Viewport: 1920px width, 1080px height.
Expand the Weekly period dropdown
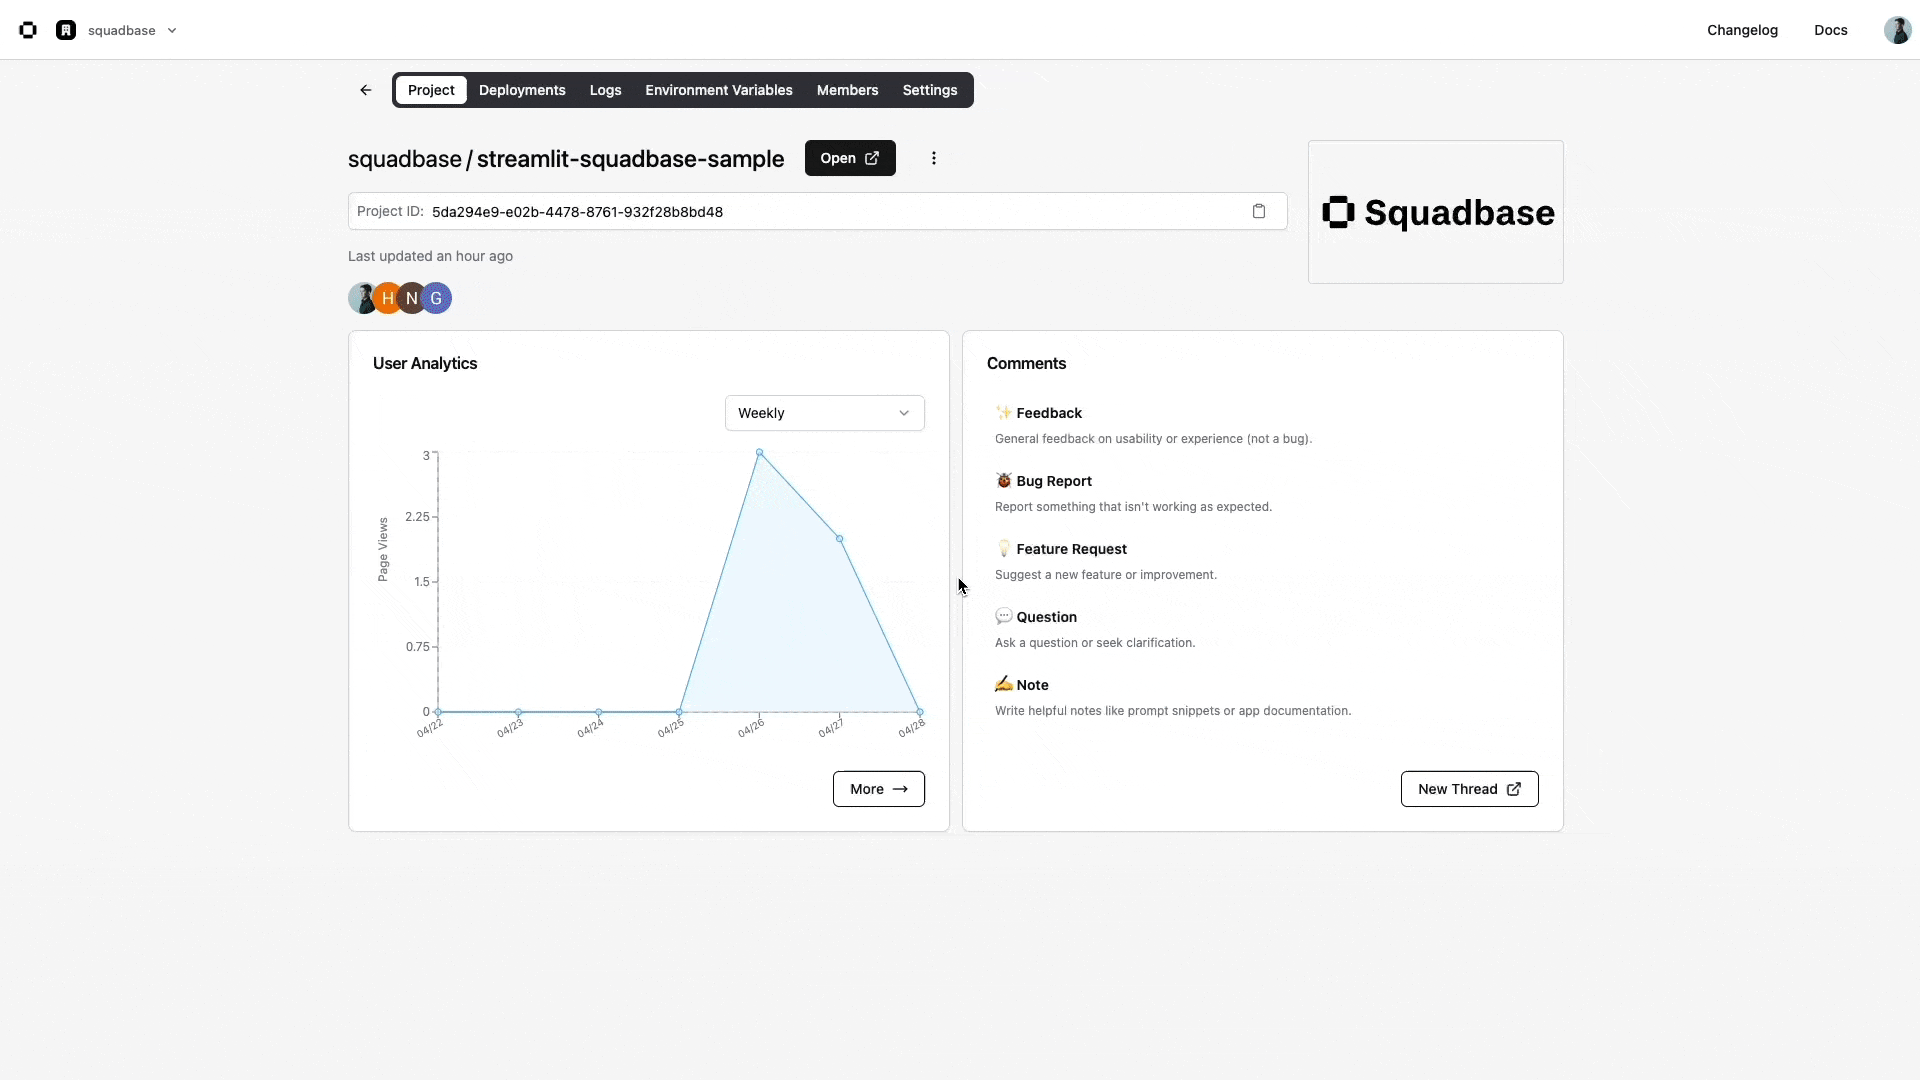tap(824, 413)
